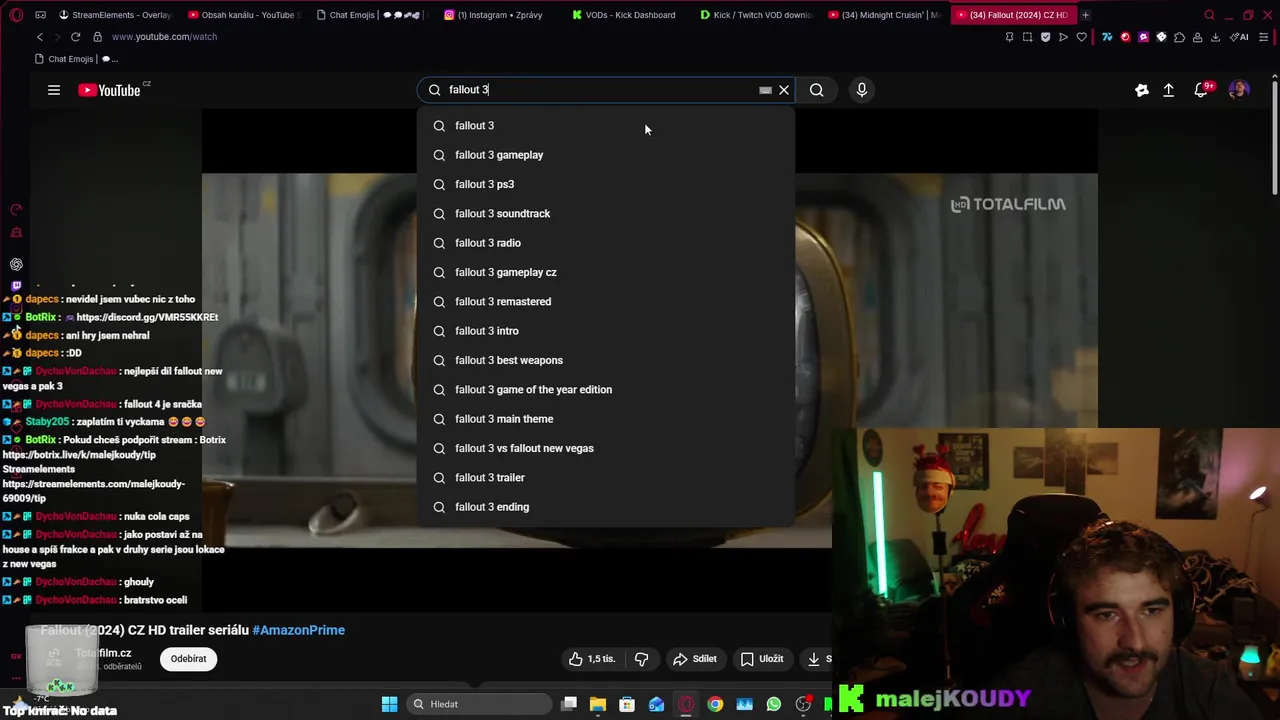
Task: Open the on-screen keyboard icon in search box
Action: 765,90
